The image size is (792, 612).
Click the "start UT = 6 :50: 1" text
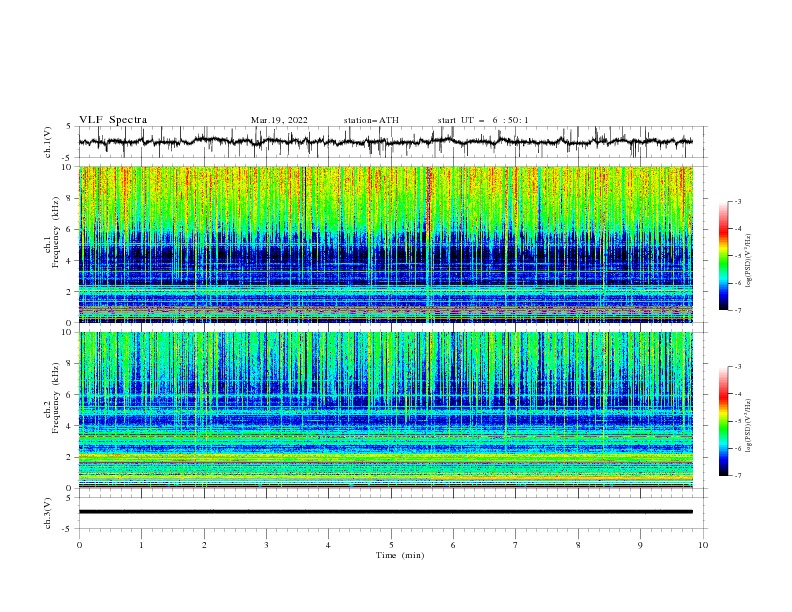point(483,120)
